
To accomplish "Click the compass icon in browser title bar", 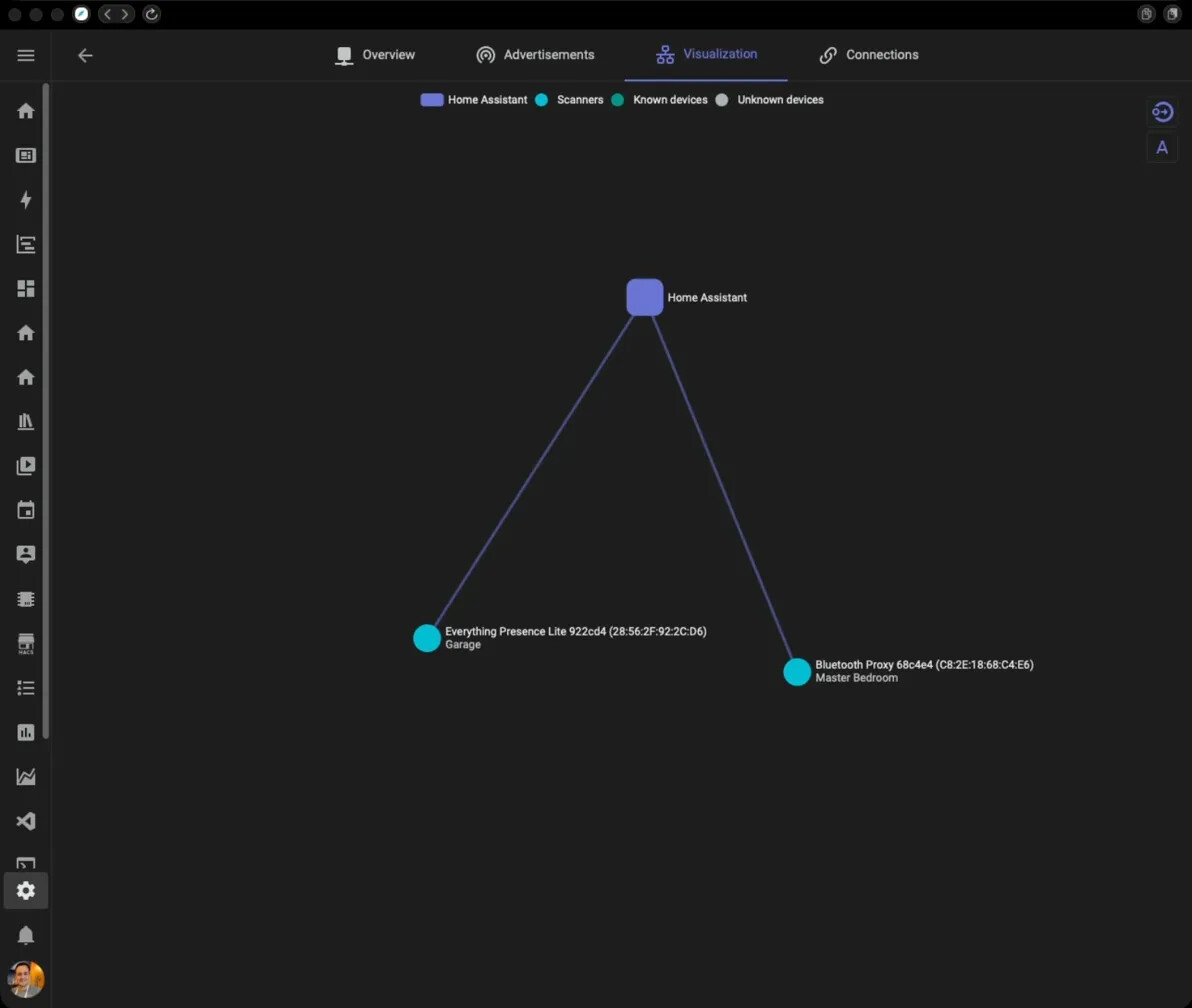I will (x=81, y=14).
